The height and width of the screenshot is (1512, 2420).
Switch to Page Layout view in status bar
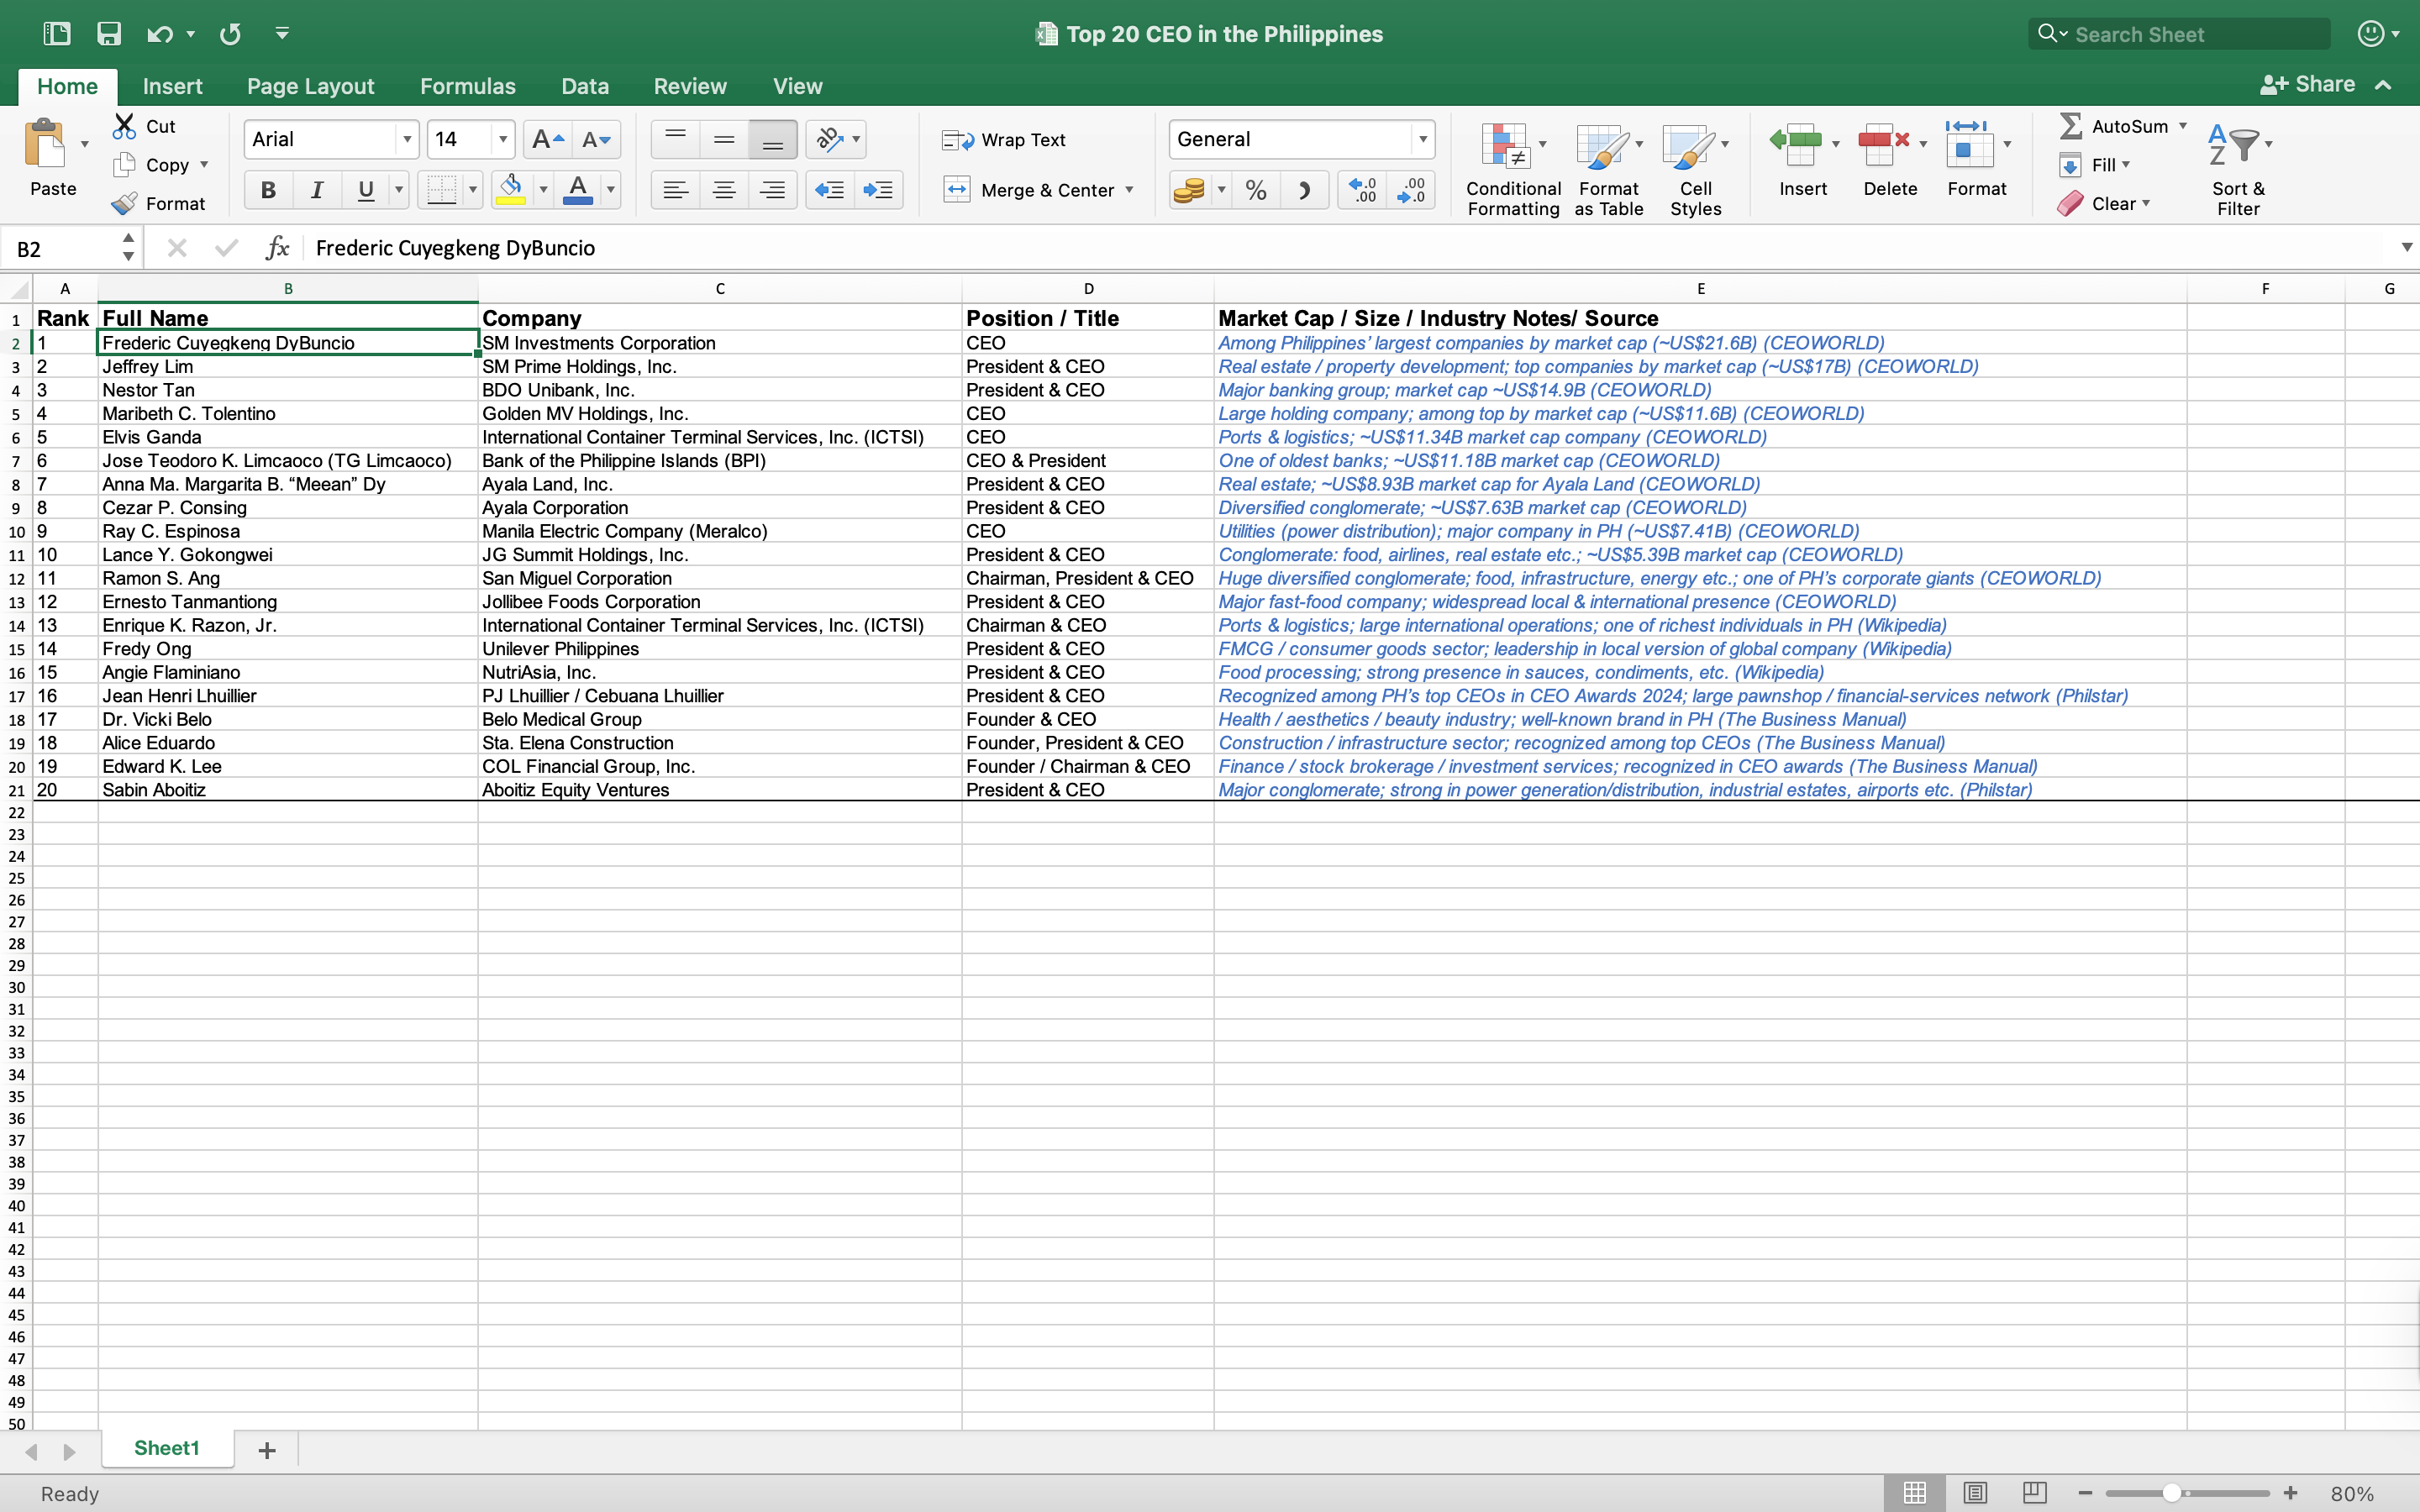1974,1493
